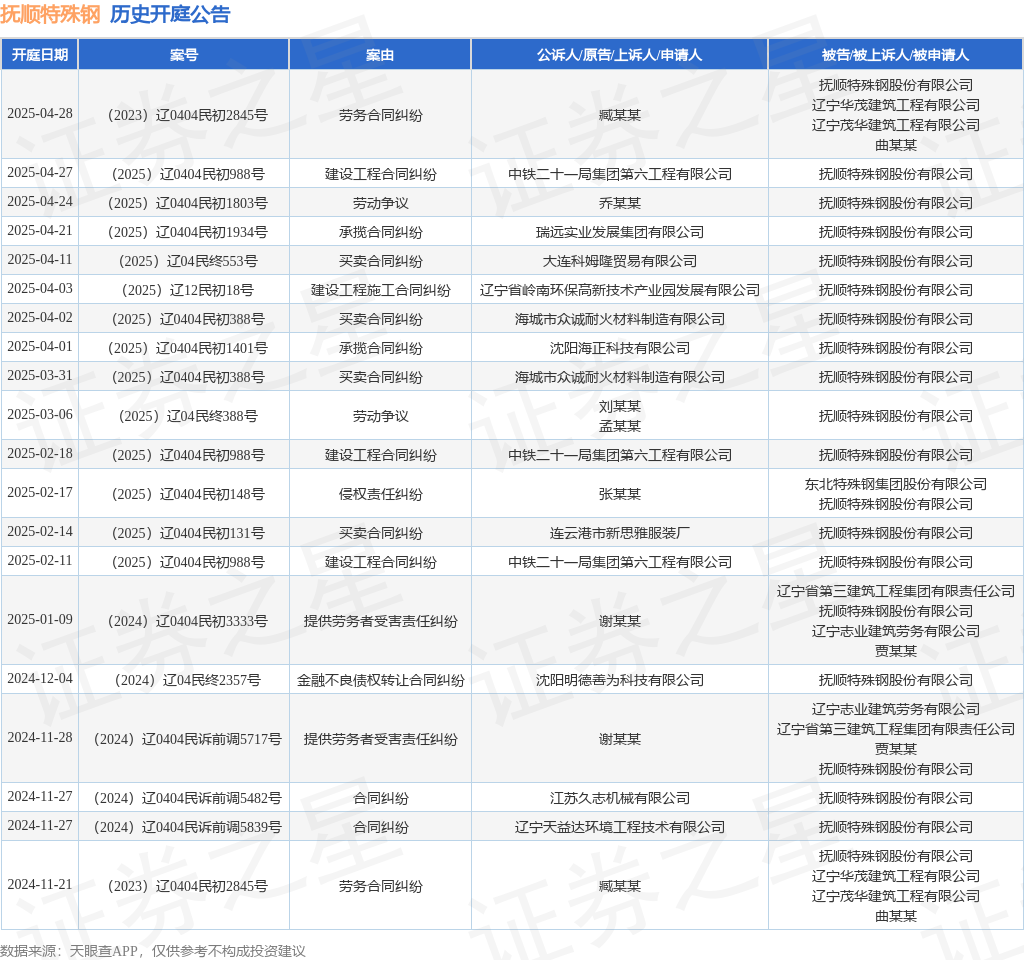Click 劳动争议 in the 2025-04-24 row
The image size is (1024, 960).
[381, 203]
